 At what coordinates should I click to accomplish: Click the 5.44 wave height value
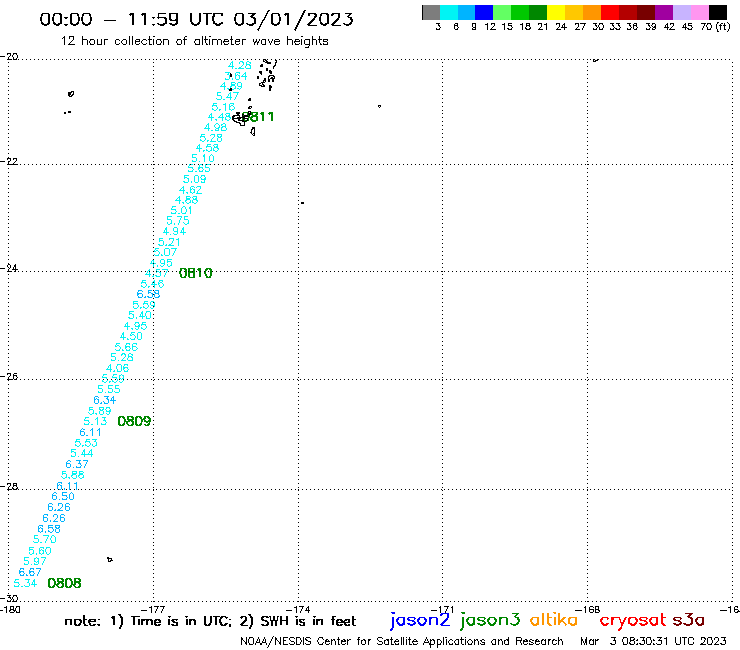82,453
